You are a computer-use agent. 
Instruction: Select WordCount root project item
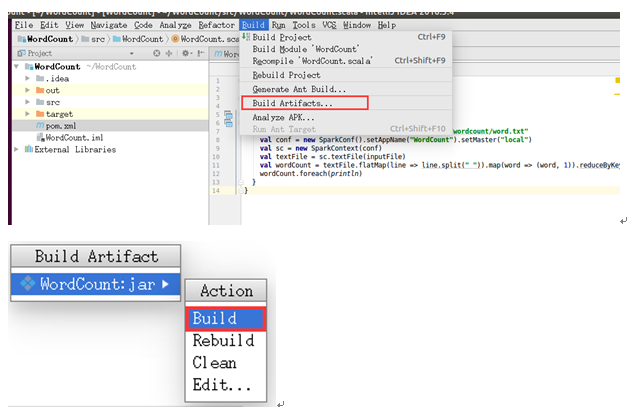(110, 67)
